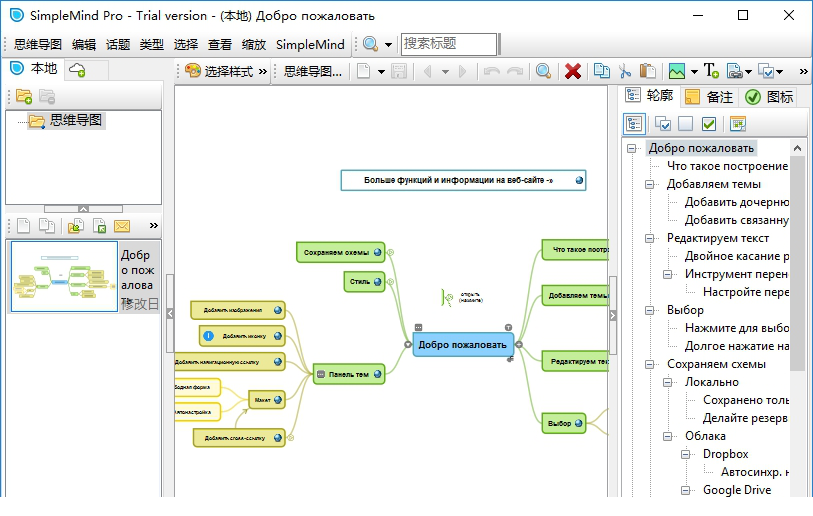This screenshot has height=516, width=813.
Task: Click the folder panel collapse arrow splitter
Action: (x=83, y=208)
